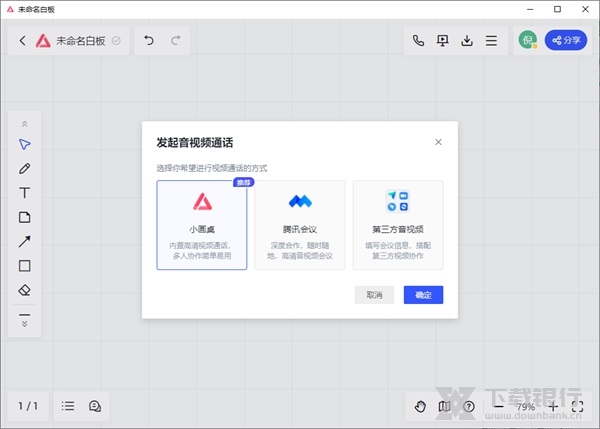Click the third-party video apps icon
Viewport: 600px width, 429px height.
(x=398, y=201)
